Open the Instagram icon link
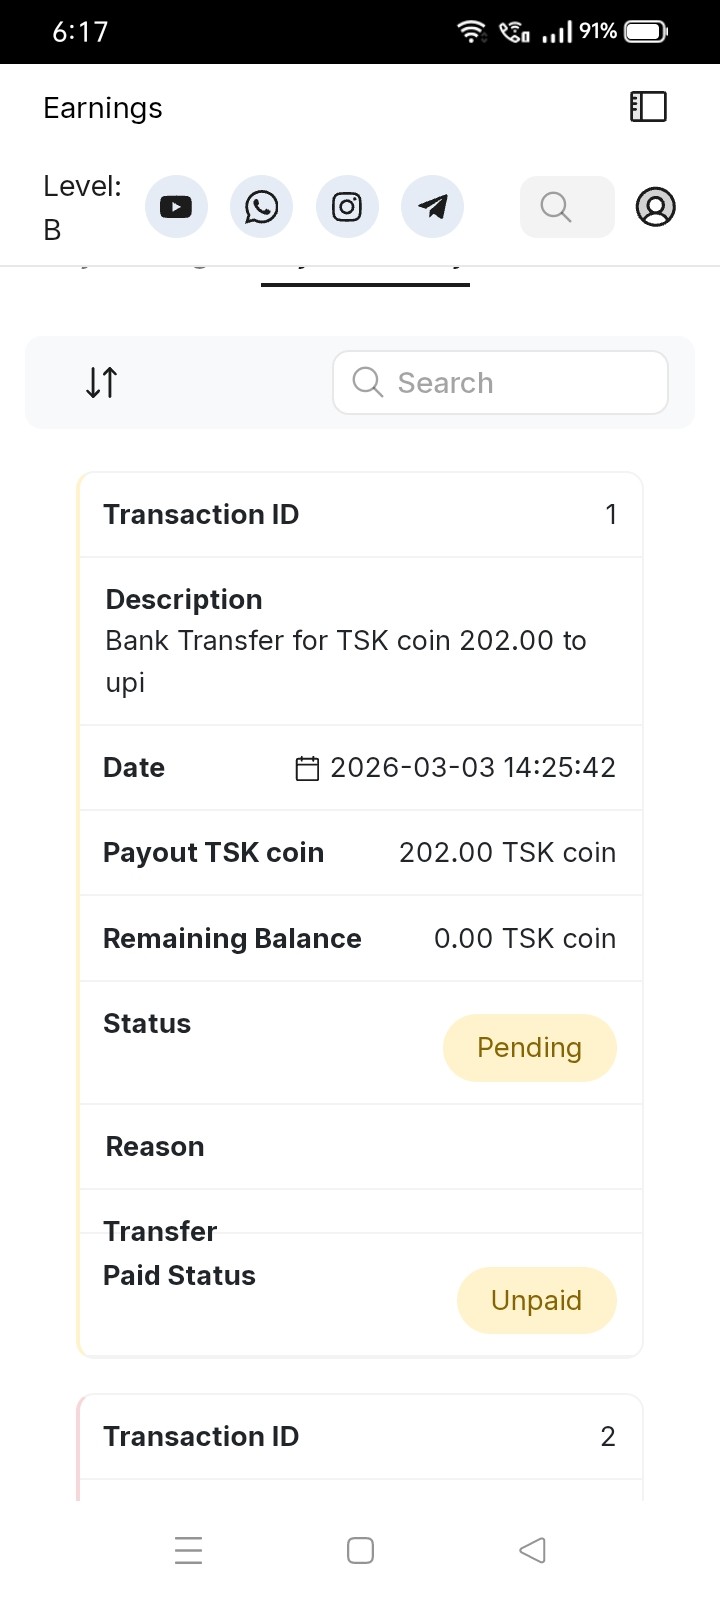720x1600 pixels. (x=347, y=207)
